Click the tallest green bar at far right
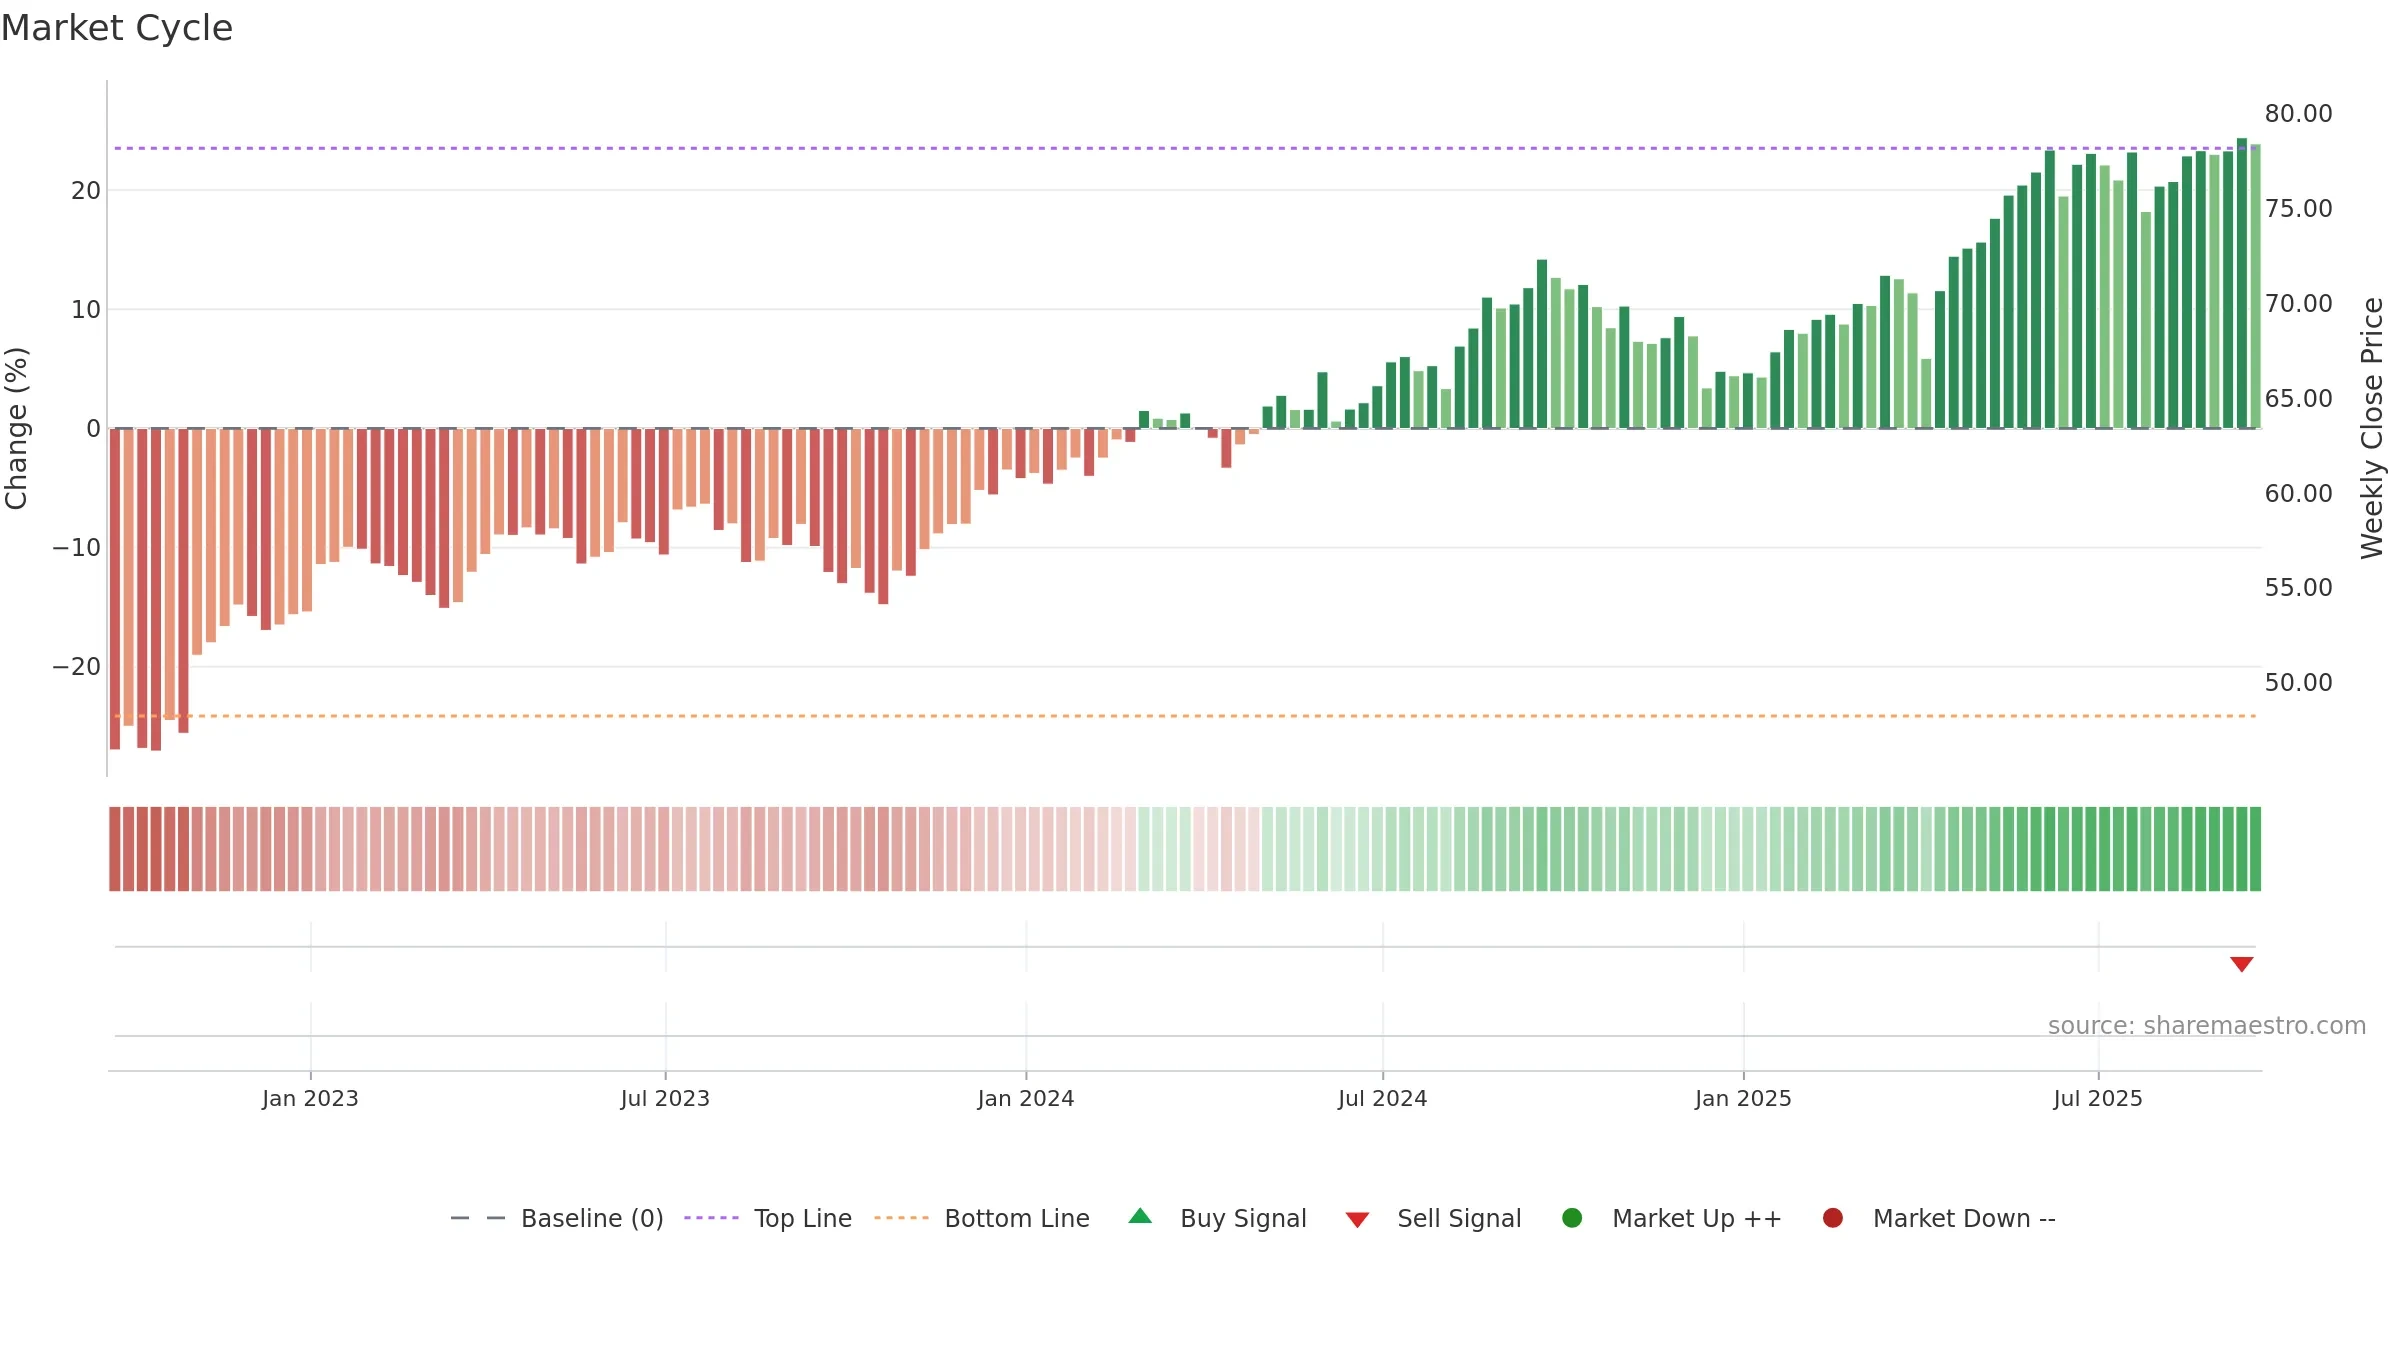This screenshot has width=2400, height=1350. (2242, 283)
